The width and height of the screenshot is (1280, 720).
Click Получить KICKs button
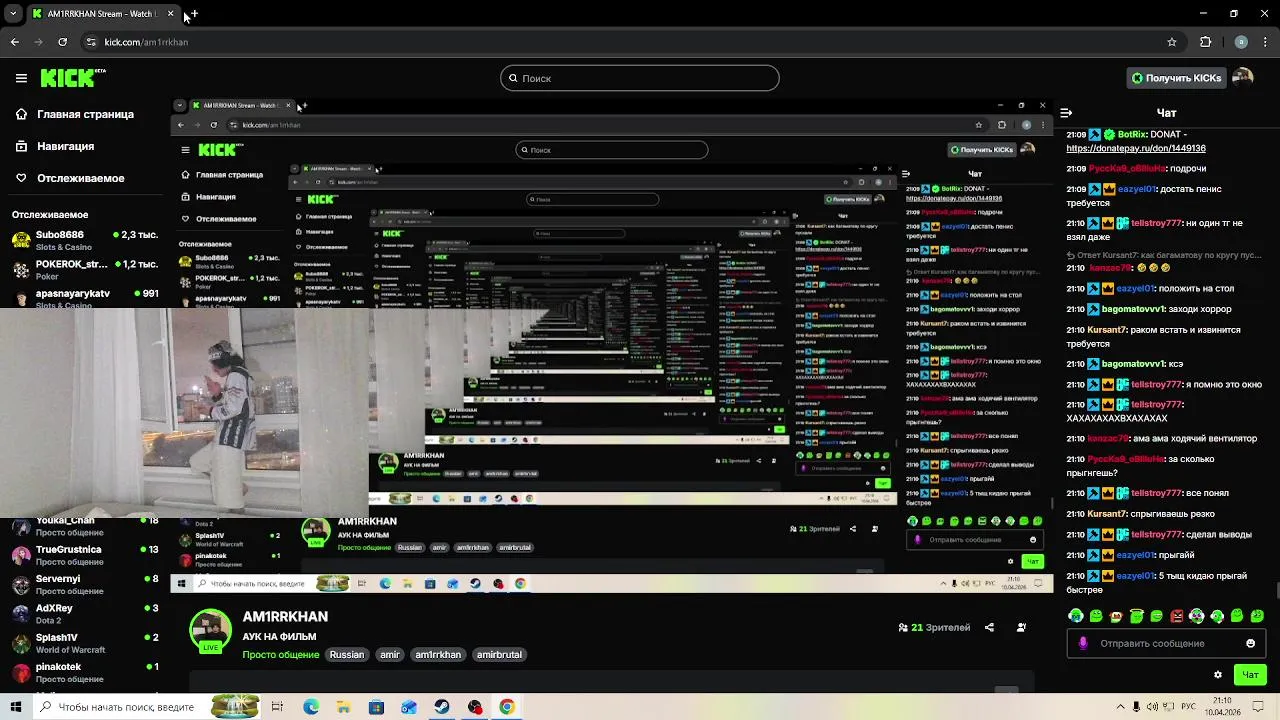1176,78
